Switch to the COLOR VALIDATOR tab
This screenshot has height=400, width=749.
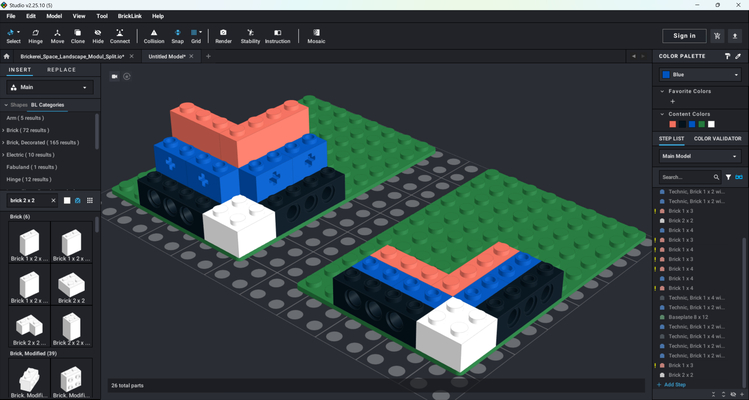(x=717, y=139)
